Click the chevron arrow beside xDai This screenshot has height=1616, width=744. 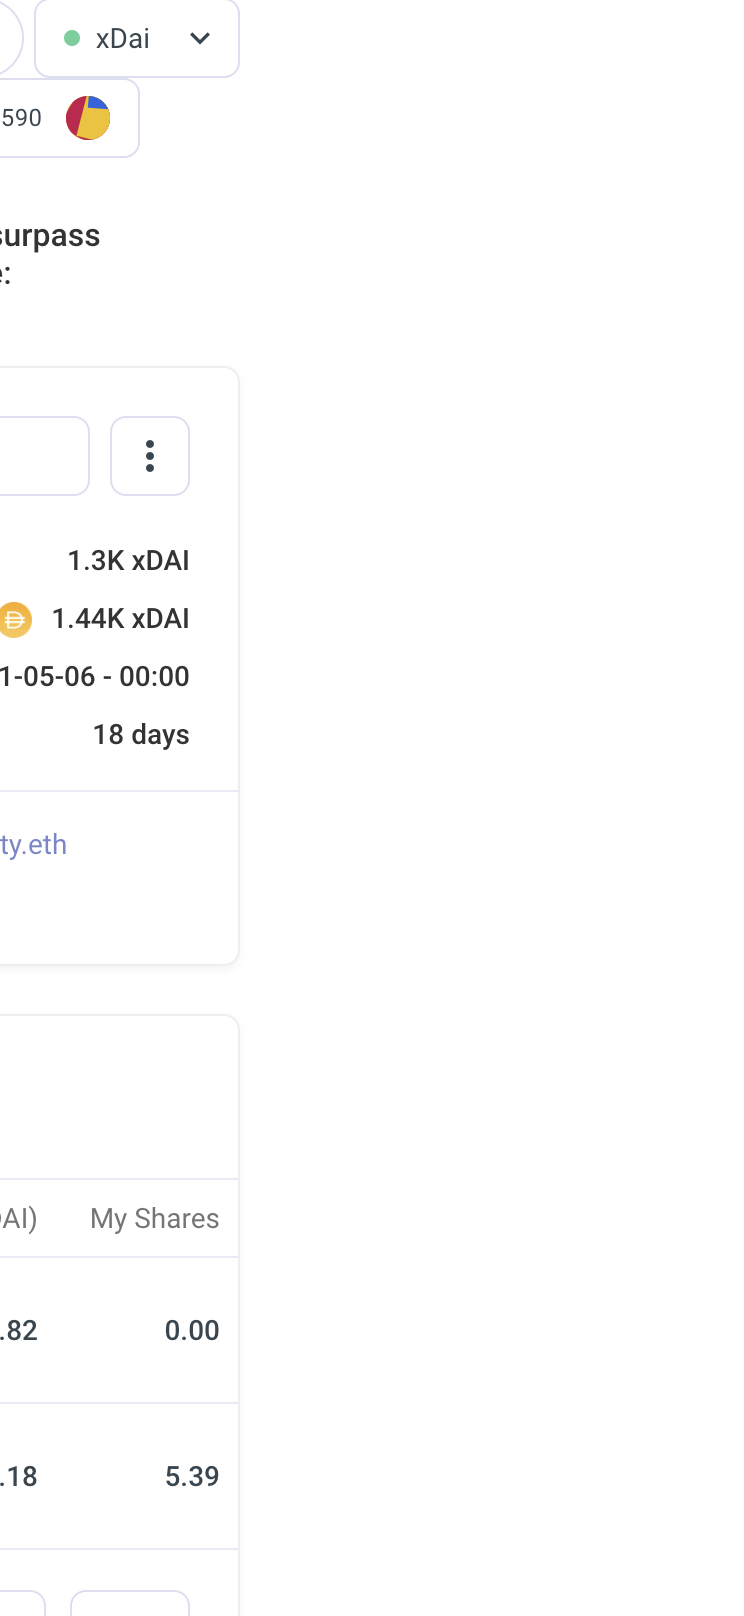click(200, 39)
